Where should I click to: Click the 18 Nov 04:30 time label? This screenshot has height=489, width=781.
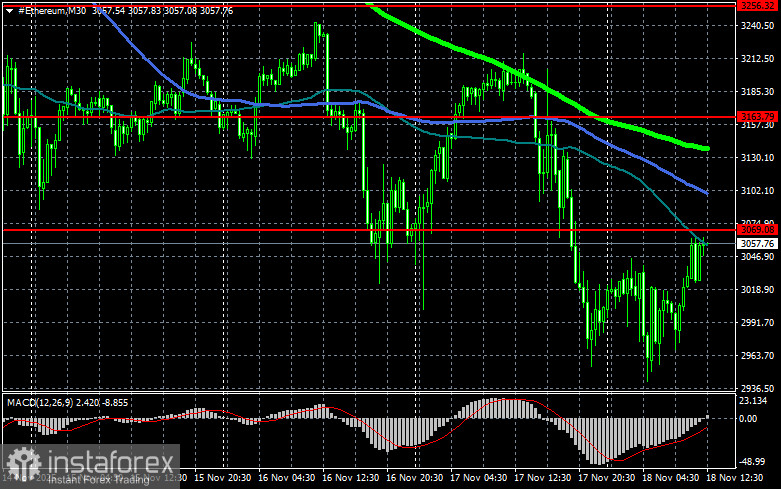670,478
